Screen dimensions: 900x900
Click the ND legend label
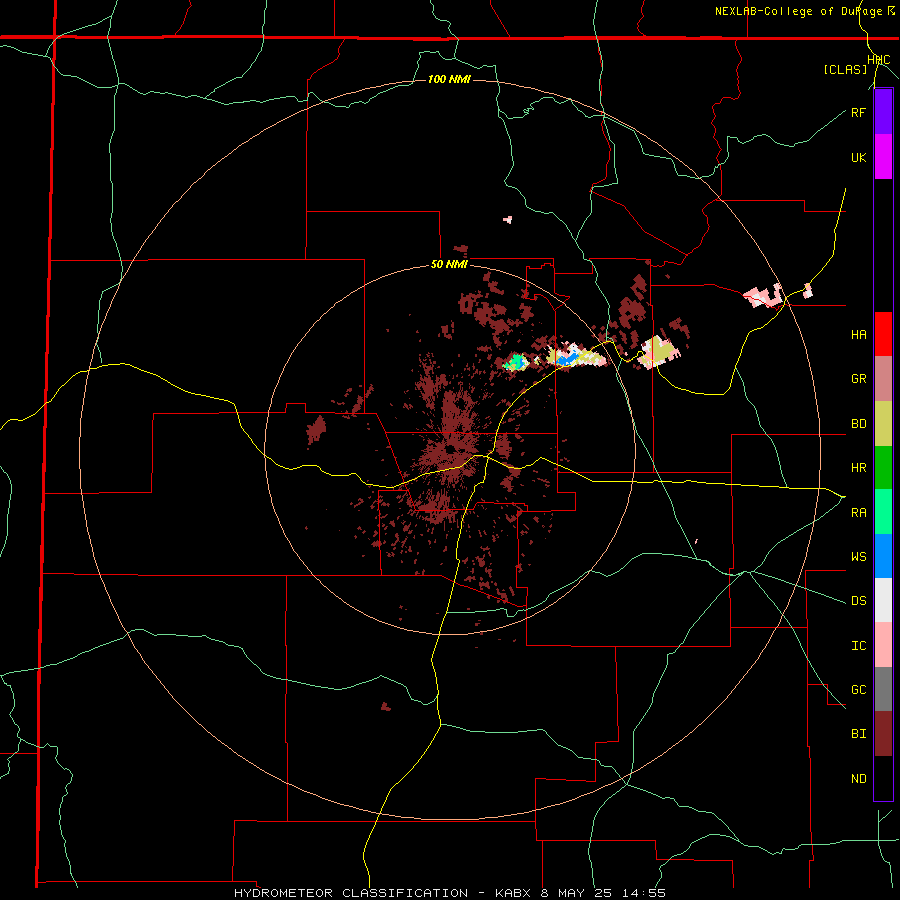[x=858, y=778]
